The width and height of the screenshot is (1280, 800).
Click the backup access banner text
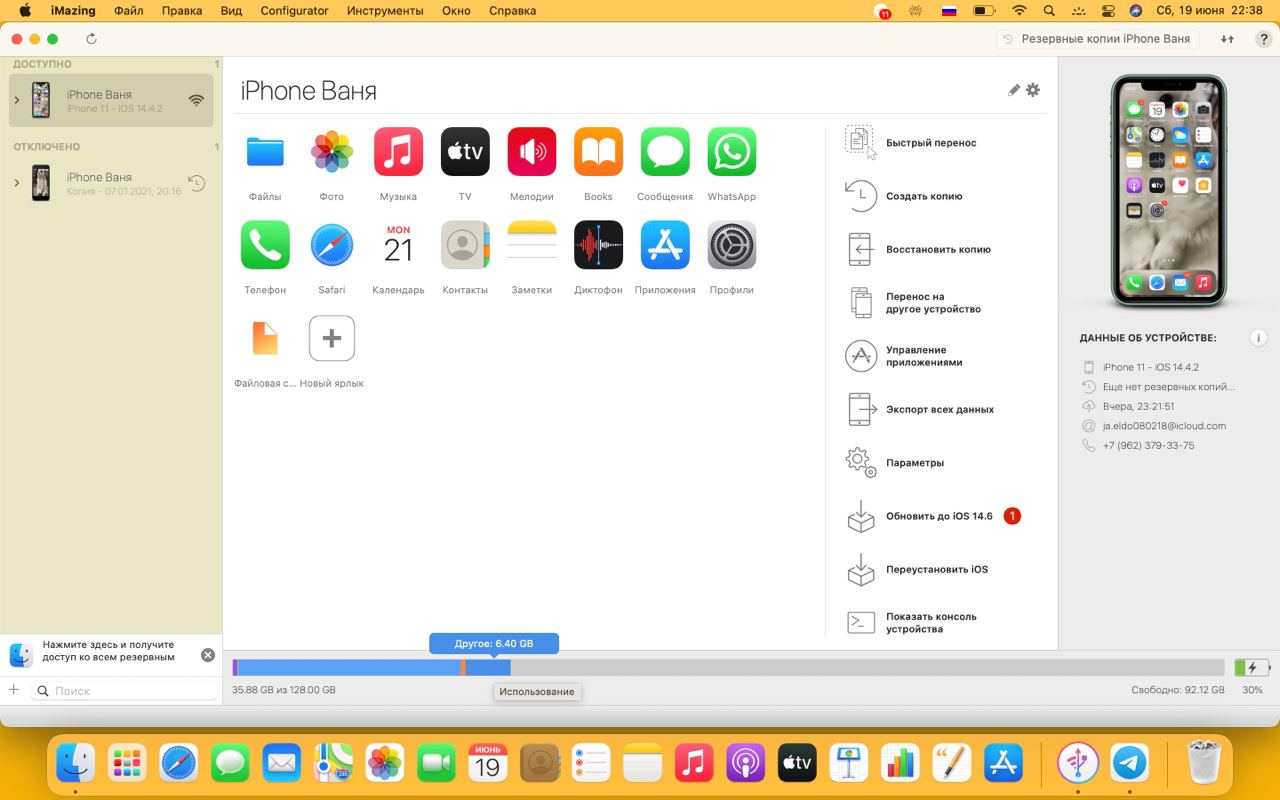tap(108, 651)
